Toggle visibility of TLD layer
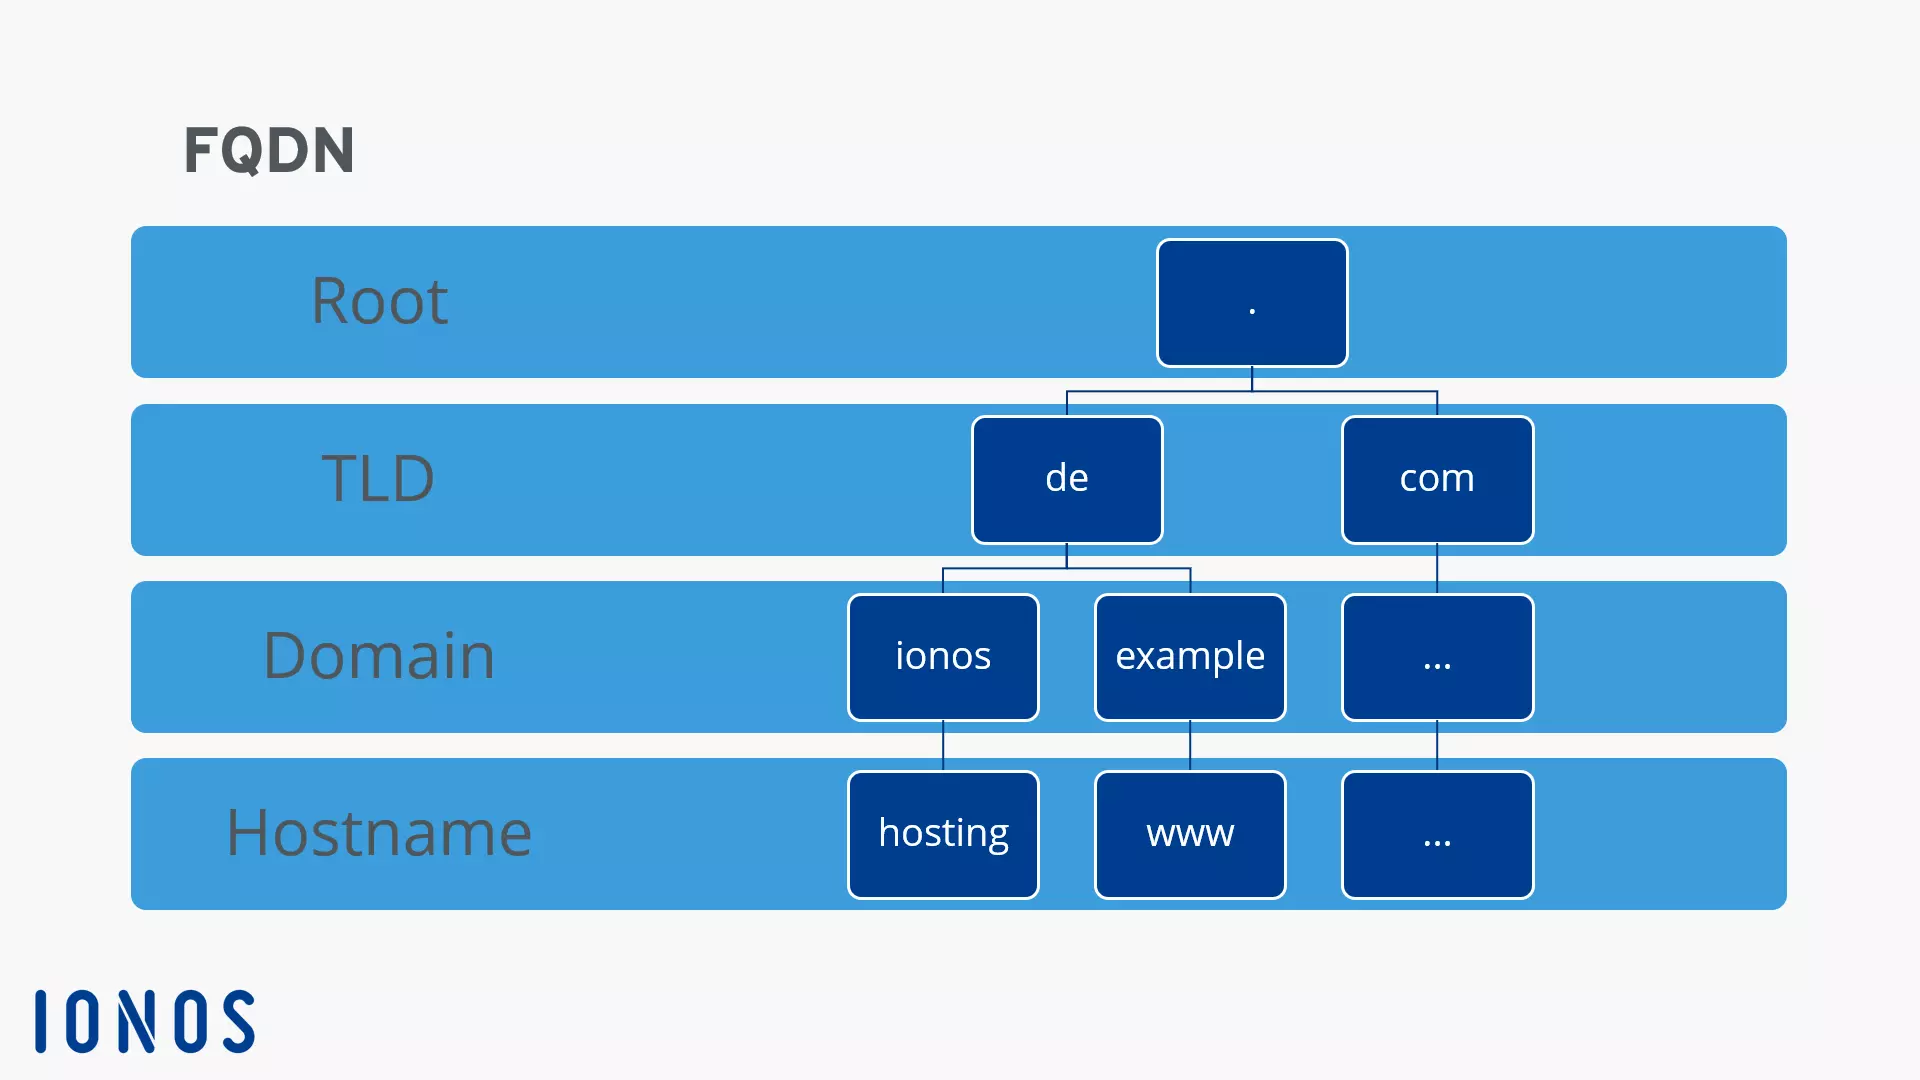1920x1080 pixels. point(378,477)
